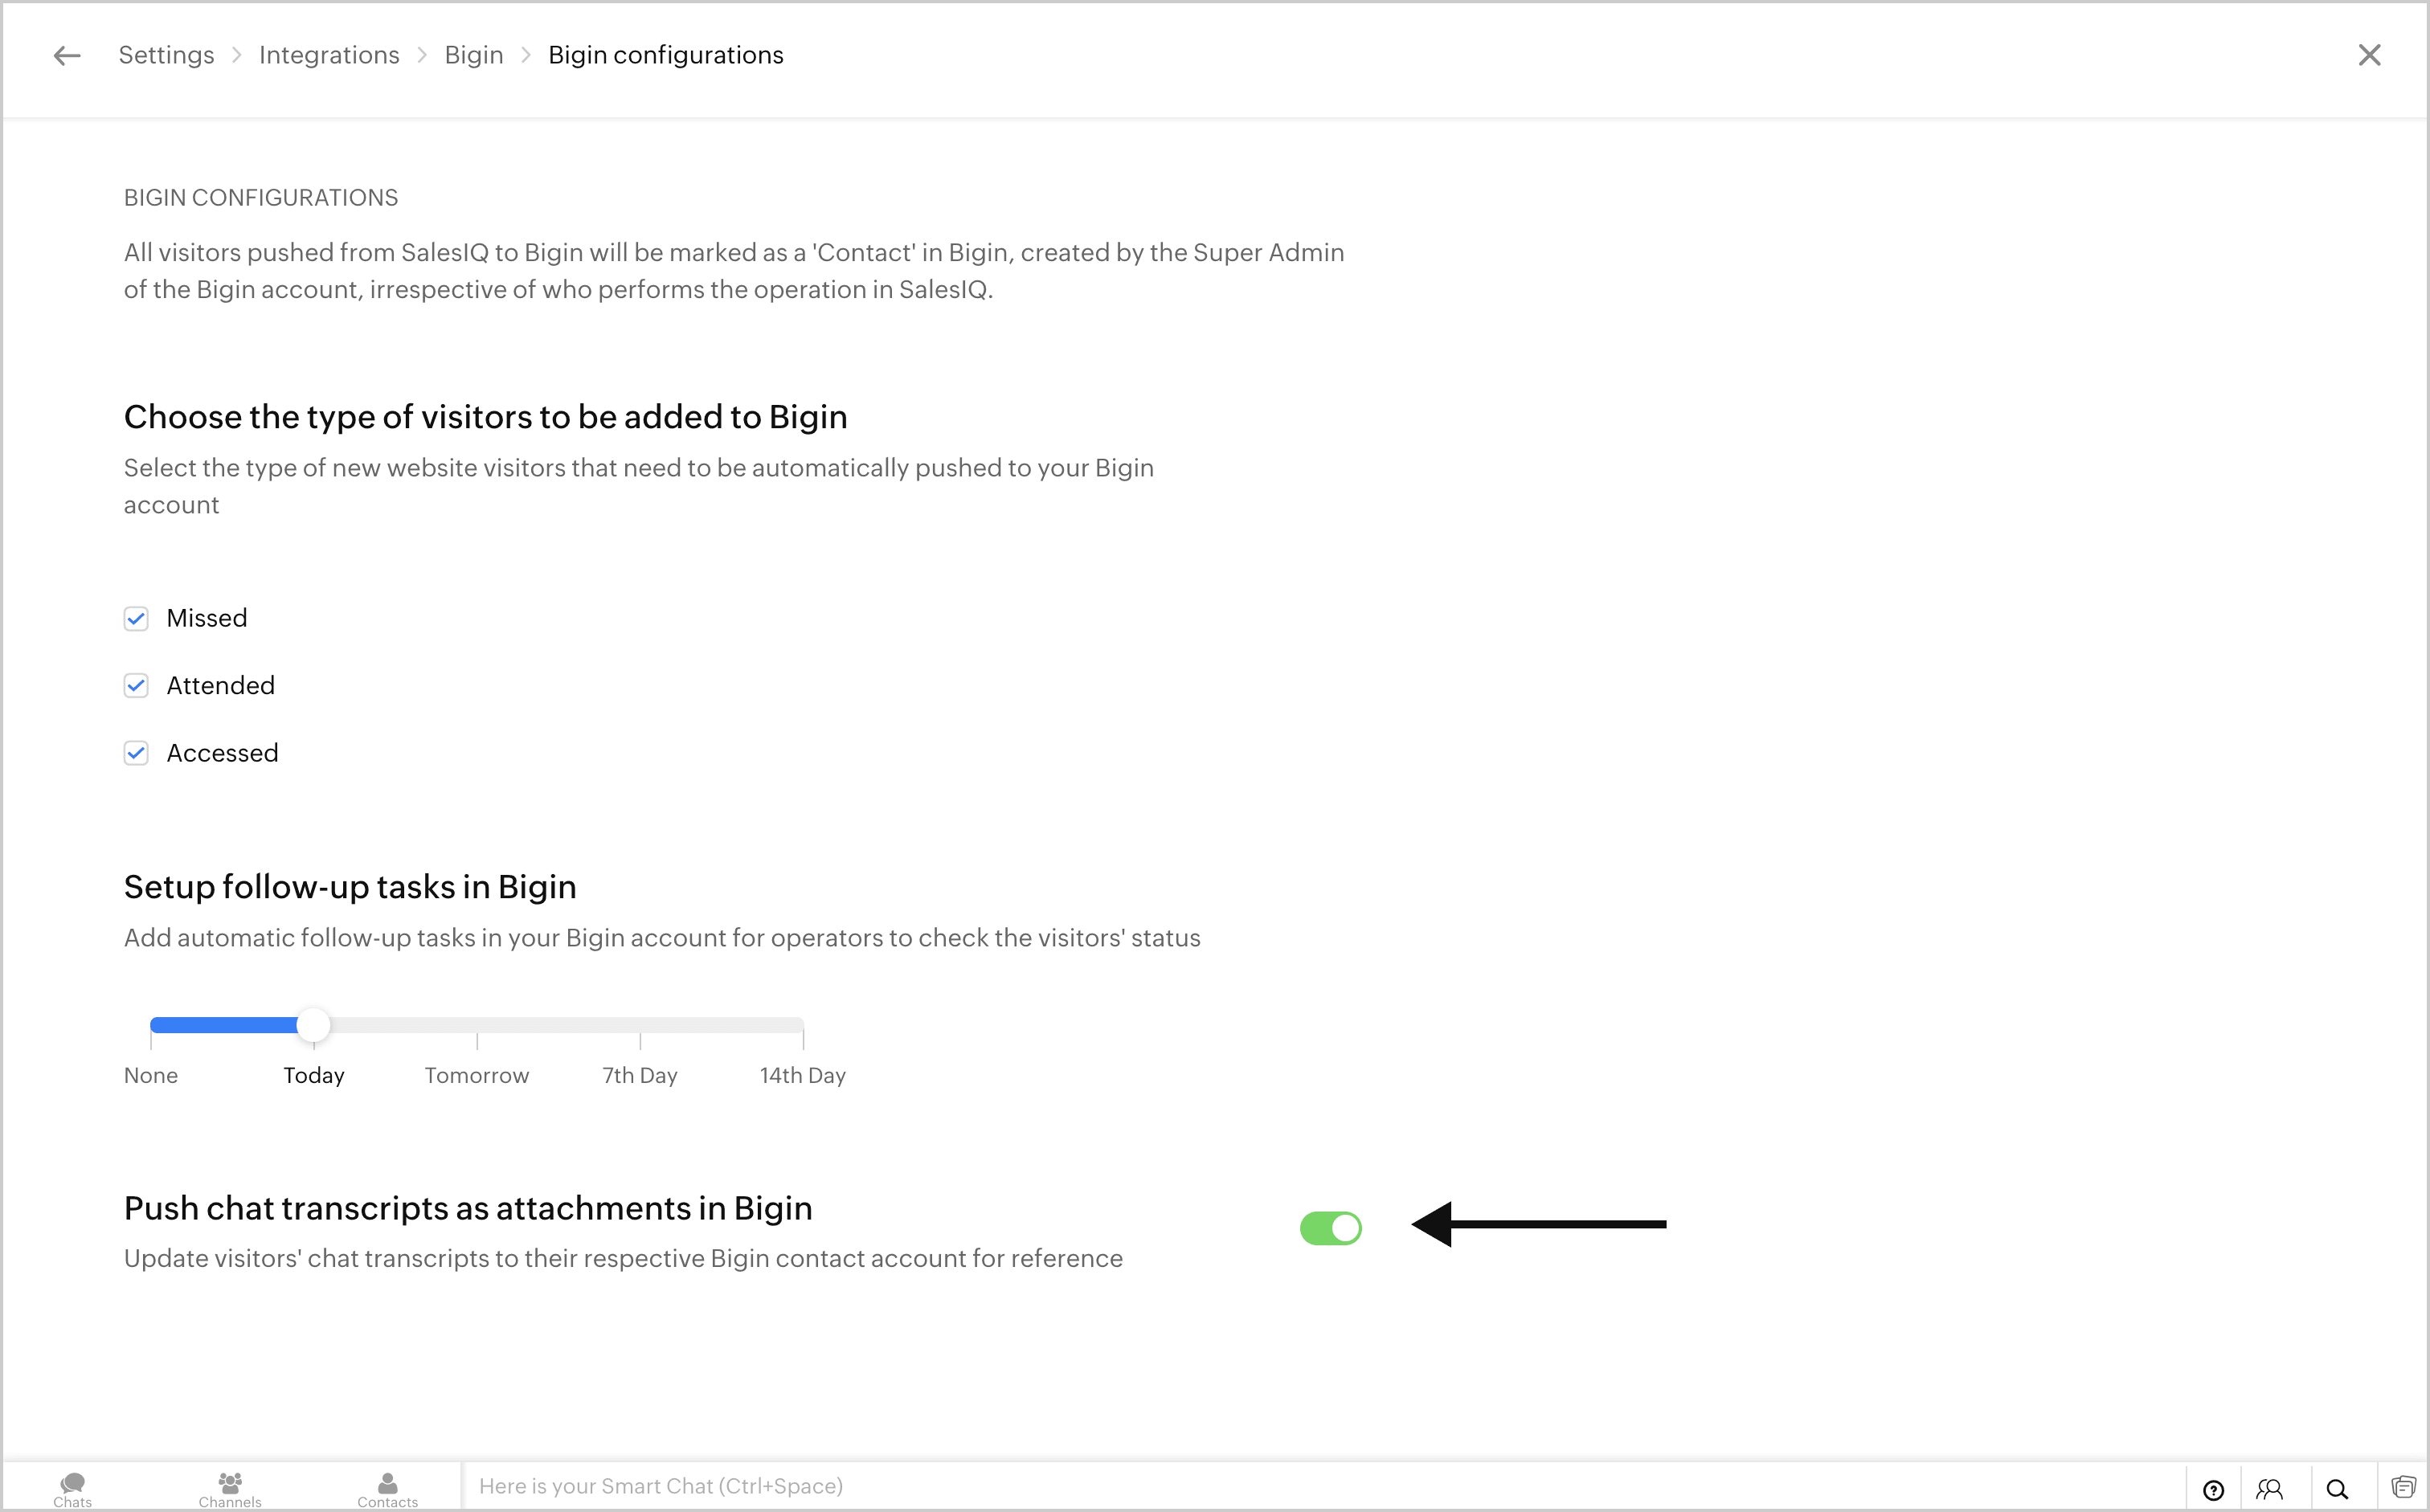
Task: Go to Settings breadcrumb
Action: pyautogui.click(x=166, y=55)
